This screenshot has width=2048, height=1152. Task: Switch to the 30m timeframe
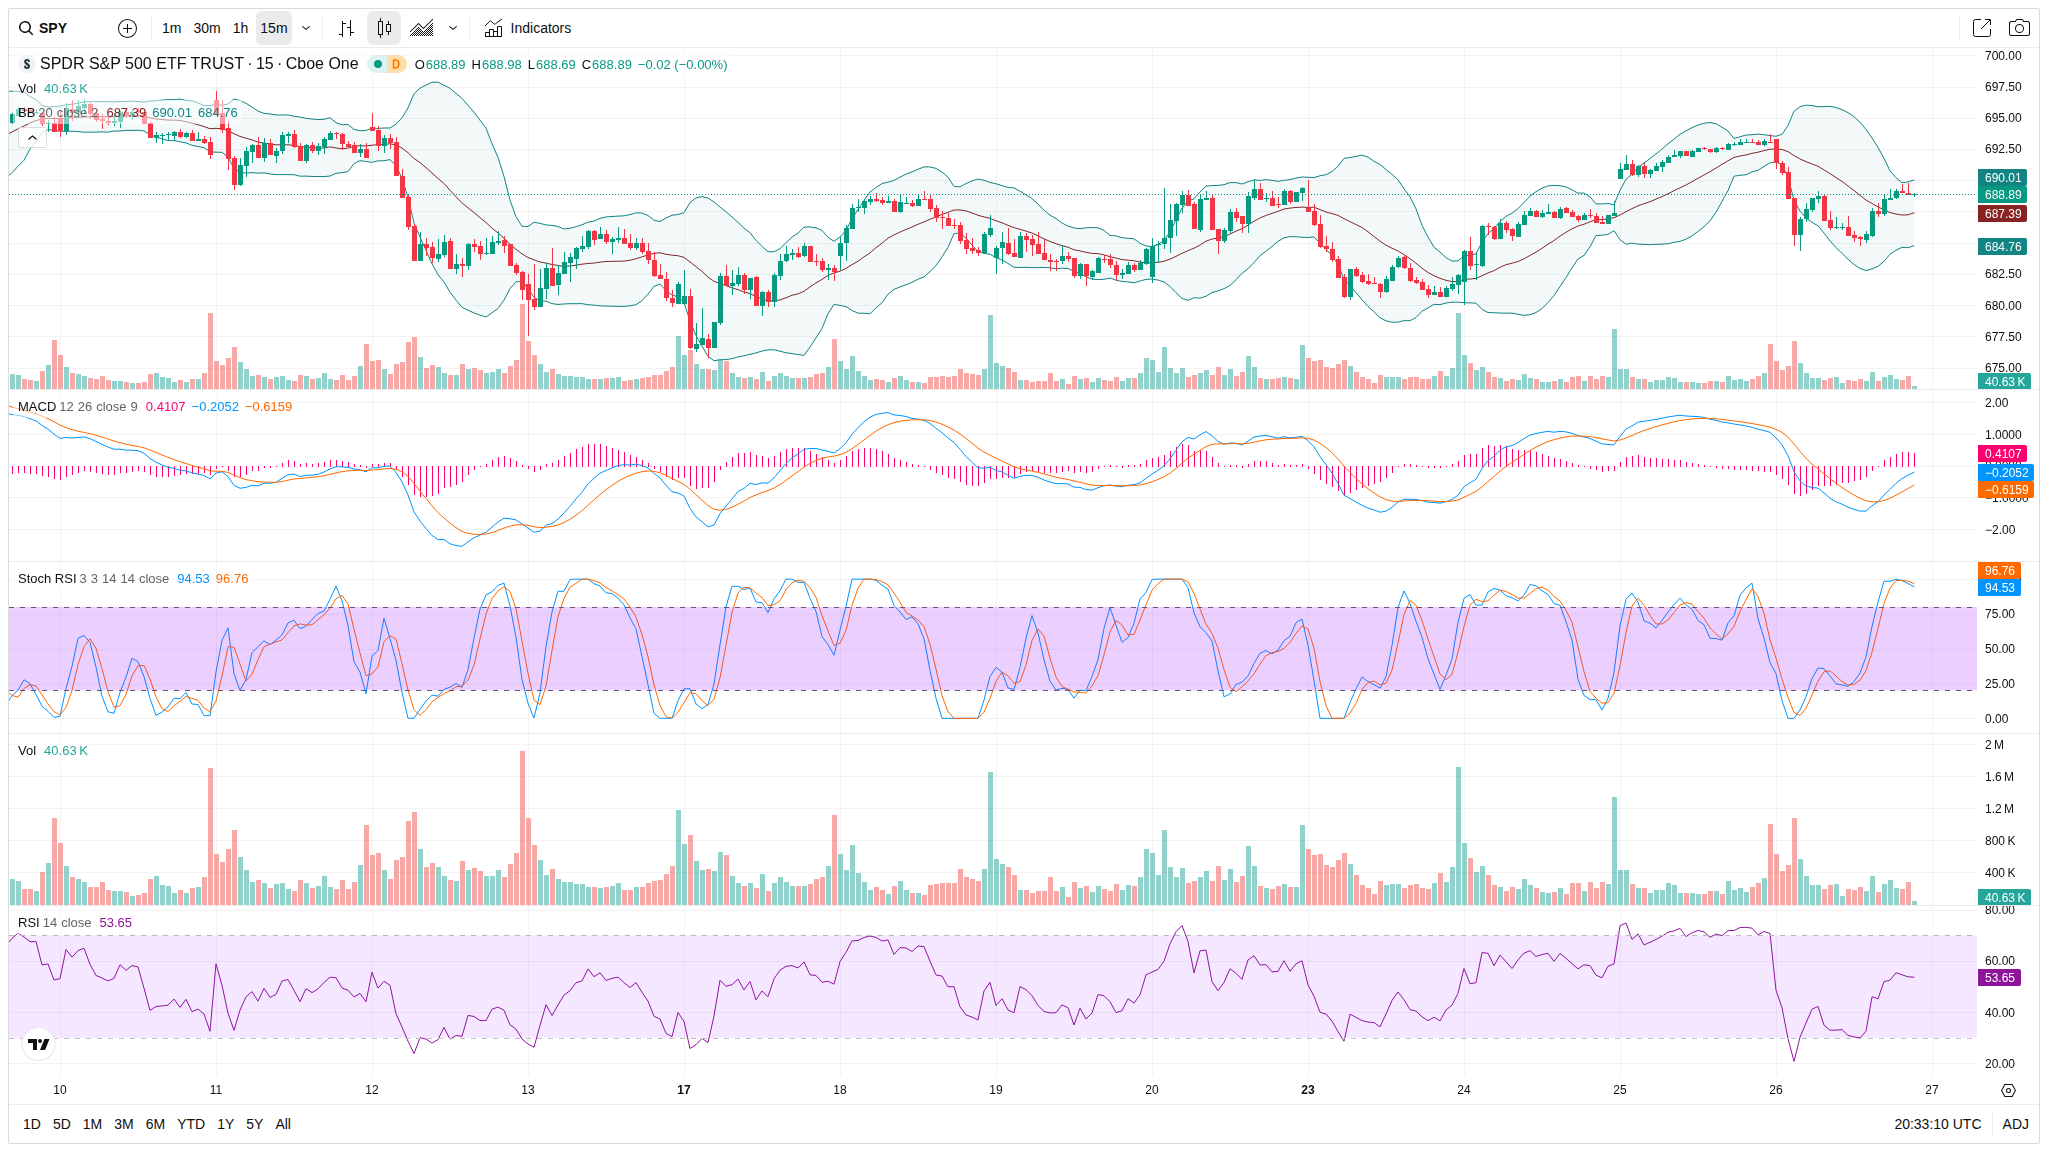pyautogui.click(x=207, y=28)
